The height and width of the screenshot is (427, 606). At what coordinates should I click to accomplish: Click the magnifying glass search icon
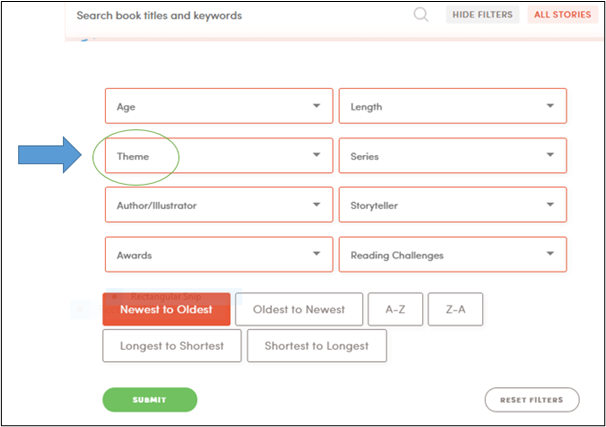click(421, 15)
